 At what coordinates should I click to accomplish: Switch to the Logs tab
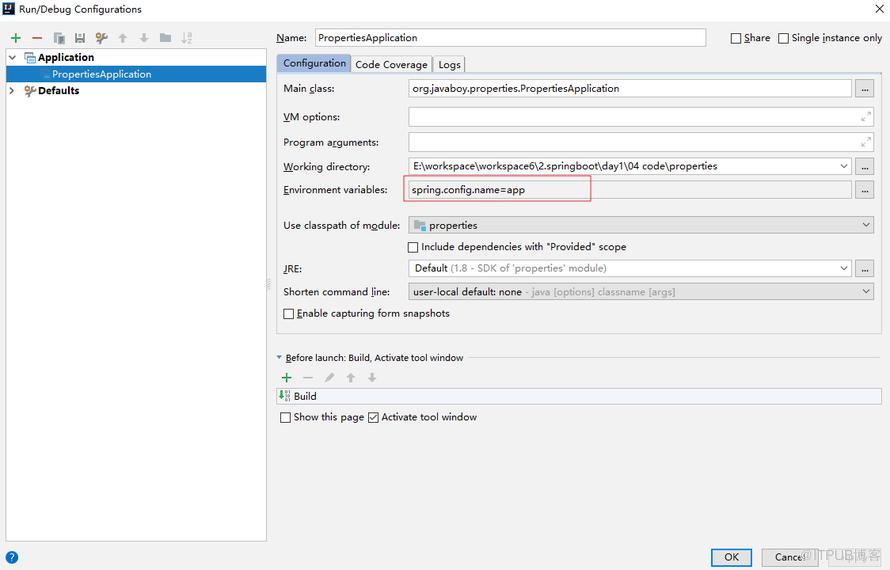click(450, 65)
